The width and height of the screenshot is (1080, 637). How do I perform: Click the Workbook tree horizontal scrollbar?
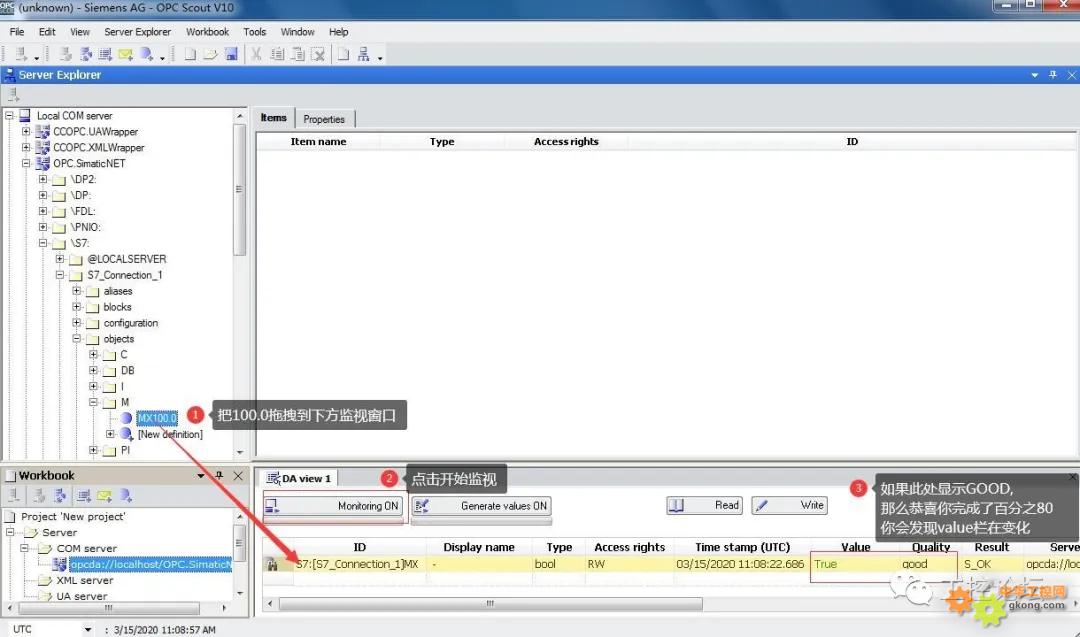[109, 608]
